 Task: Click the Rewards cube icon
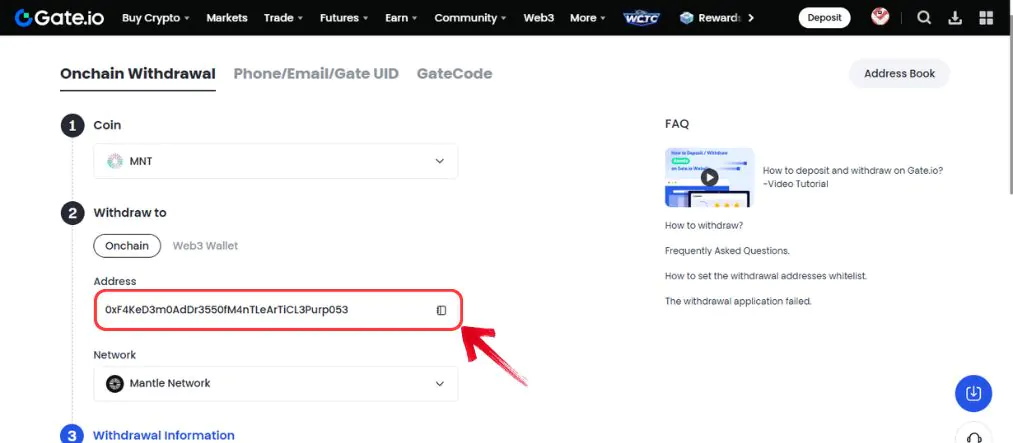pos(687,18)
